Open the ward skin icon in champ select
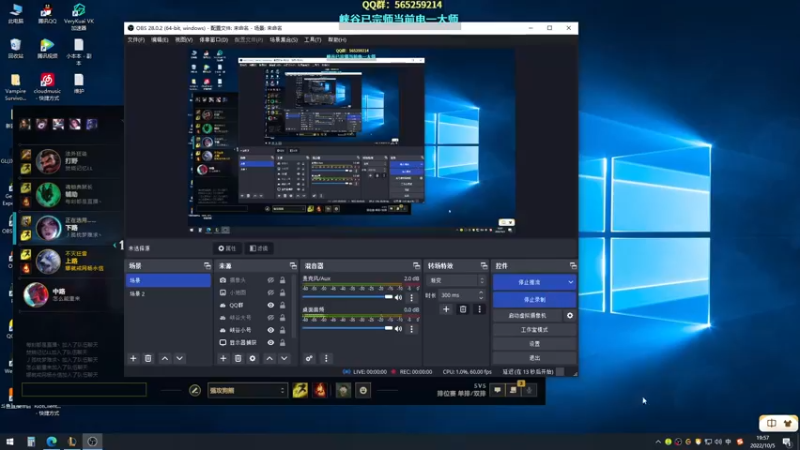The image size is (800, 450). (343, 391)
